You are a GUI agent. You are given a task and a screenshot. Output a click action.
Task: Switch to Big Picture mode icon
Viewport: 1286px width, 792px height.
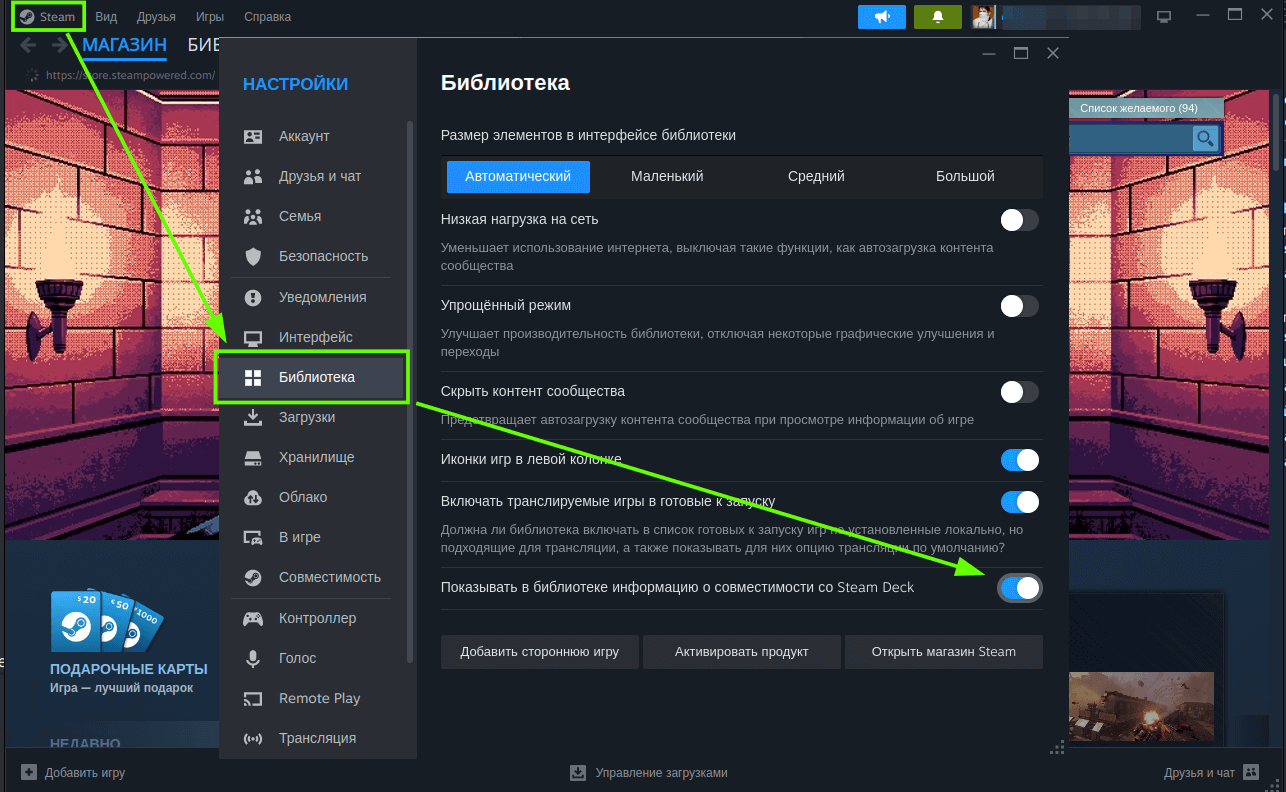click(x=1163, y=17)
